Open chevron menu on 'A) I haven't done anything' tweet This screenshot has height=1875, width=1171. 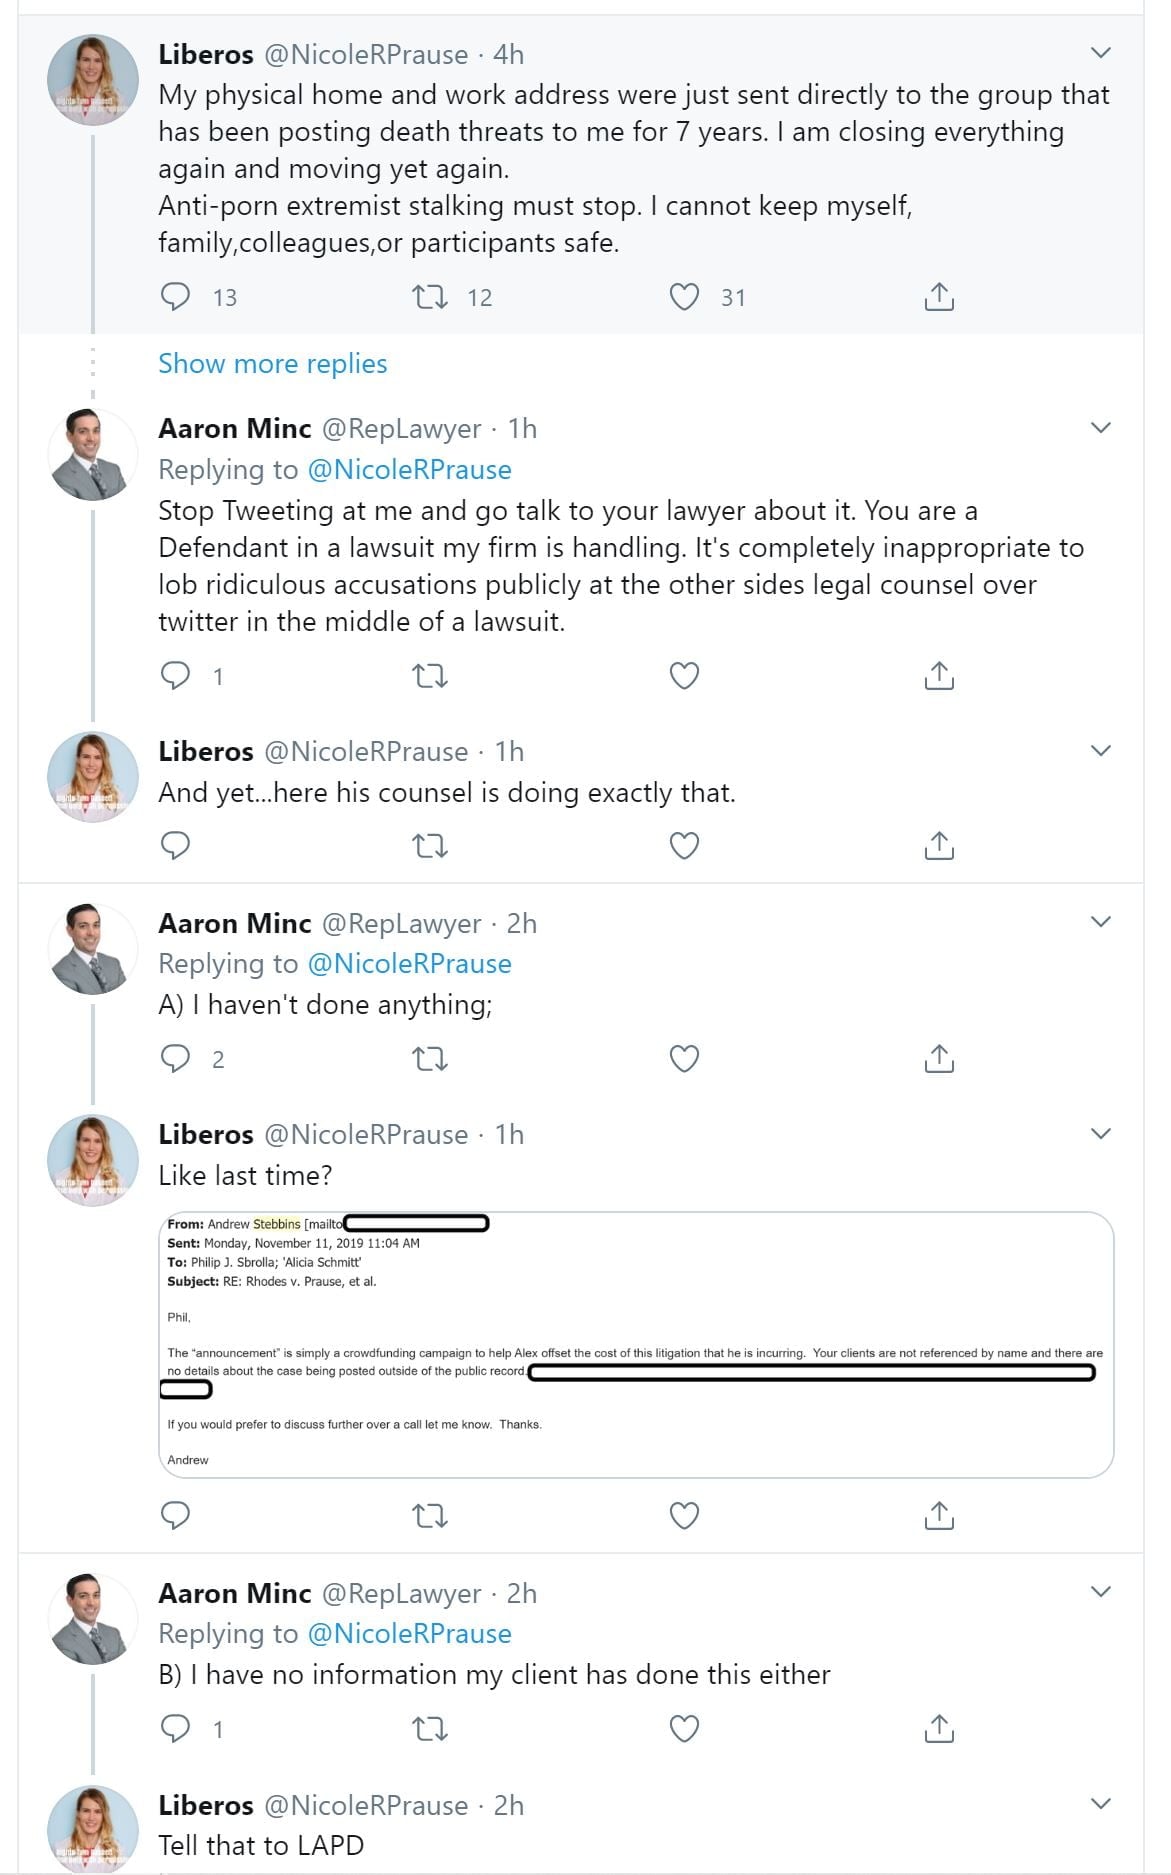pyautogui.click(x=1100, y=922)
